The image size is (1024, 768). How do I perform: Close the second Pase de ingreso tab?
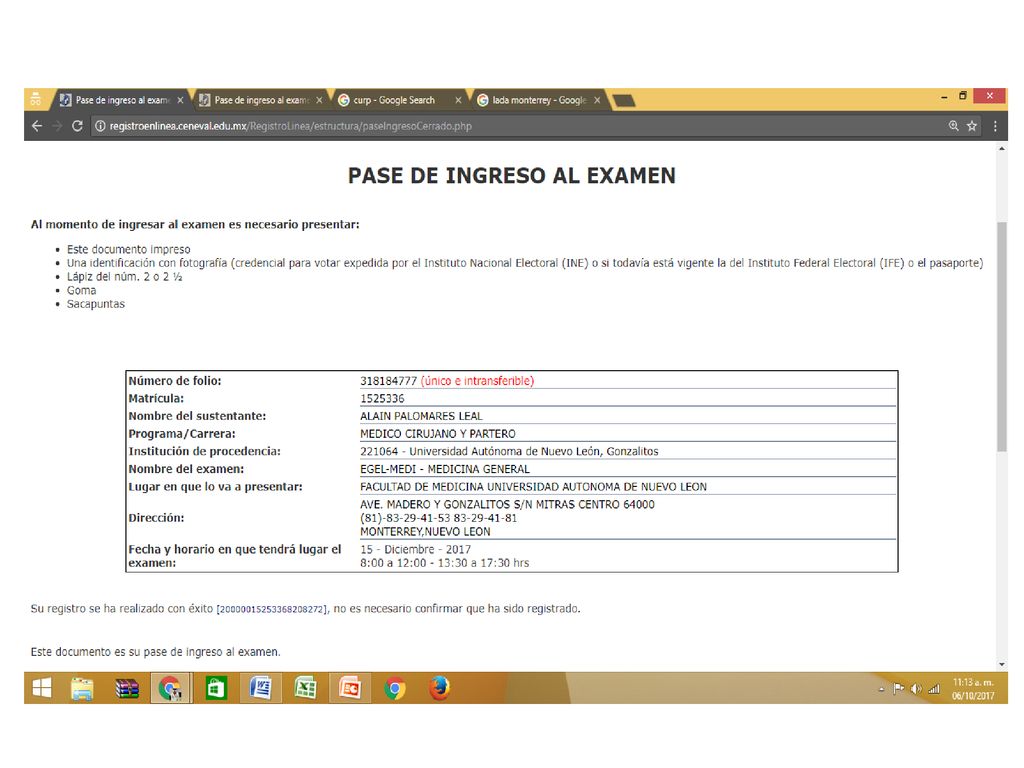coord(319,101)
